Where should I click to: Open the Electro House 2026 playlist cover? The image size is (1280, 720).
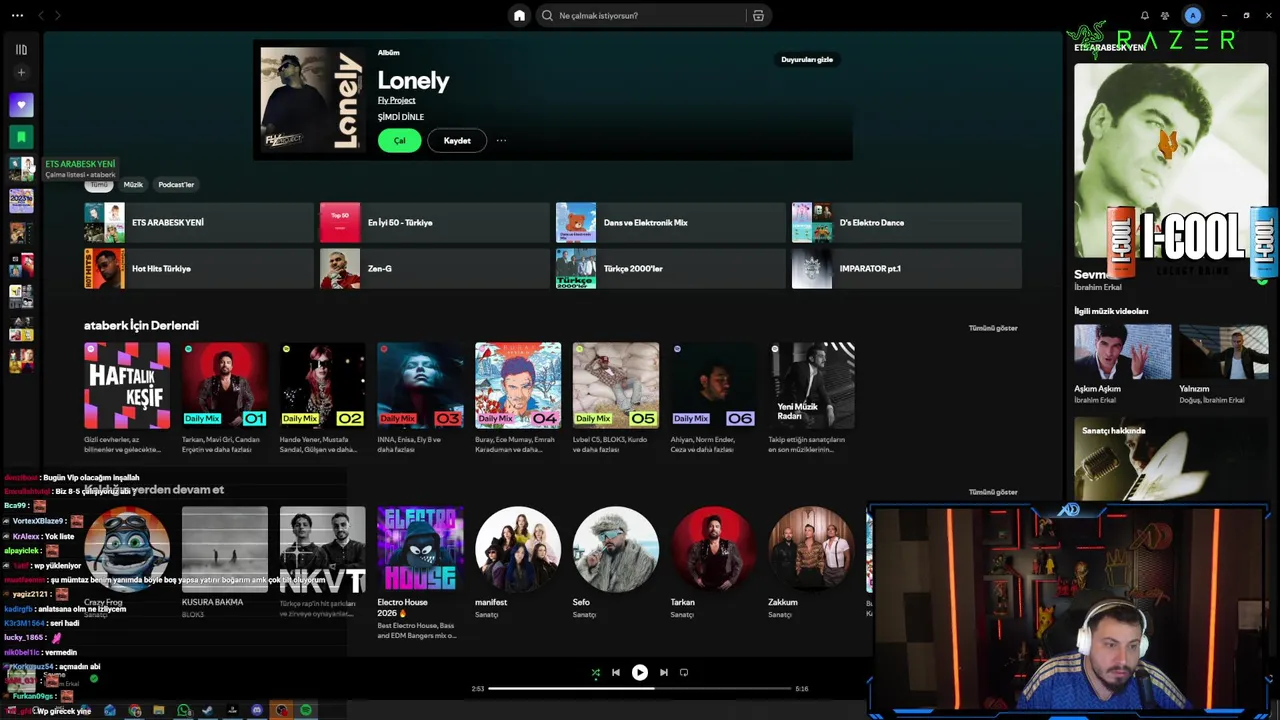(x=420, y=549)
